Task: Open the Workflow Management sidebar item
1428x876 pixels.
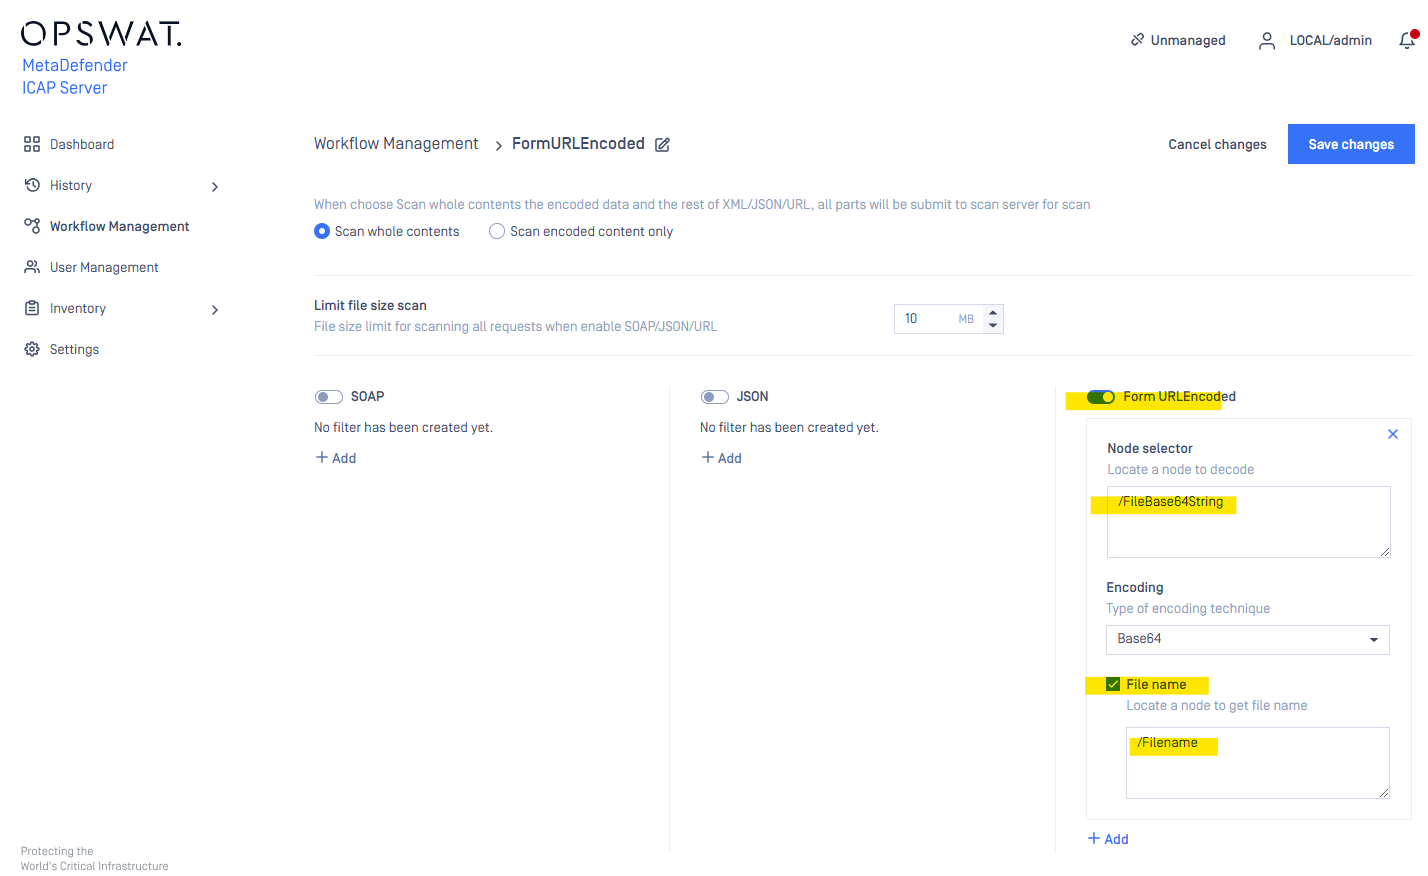Action: [119, 226]
